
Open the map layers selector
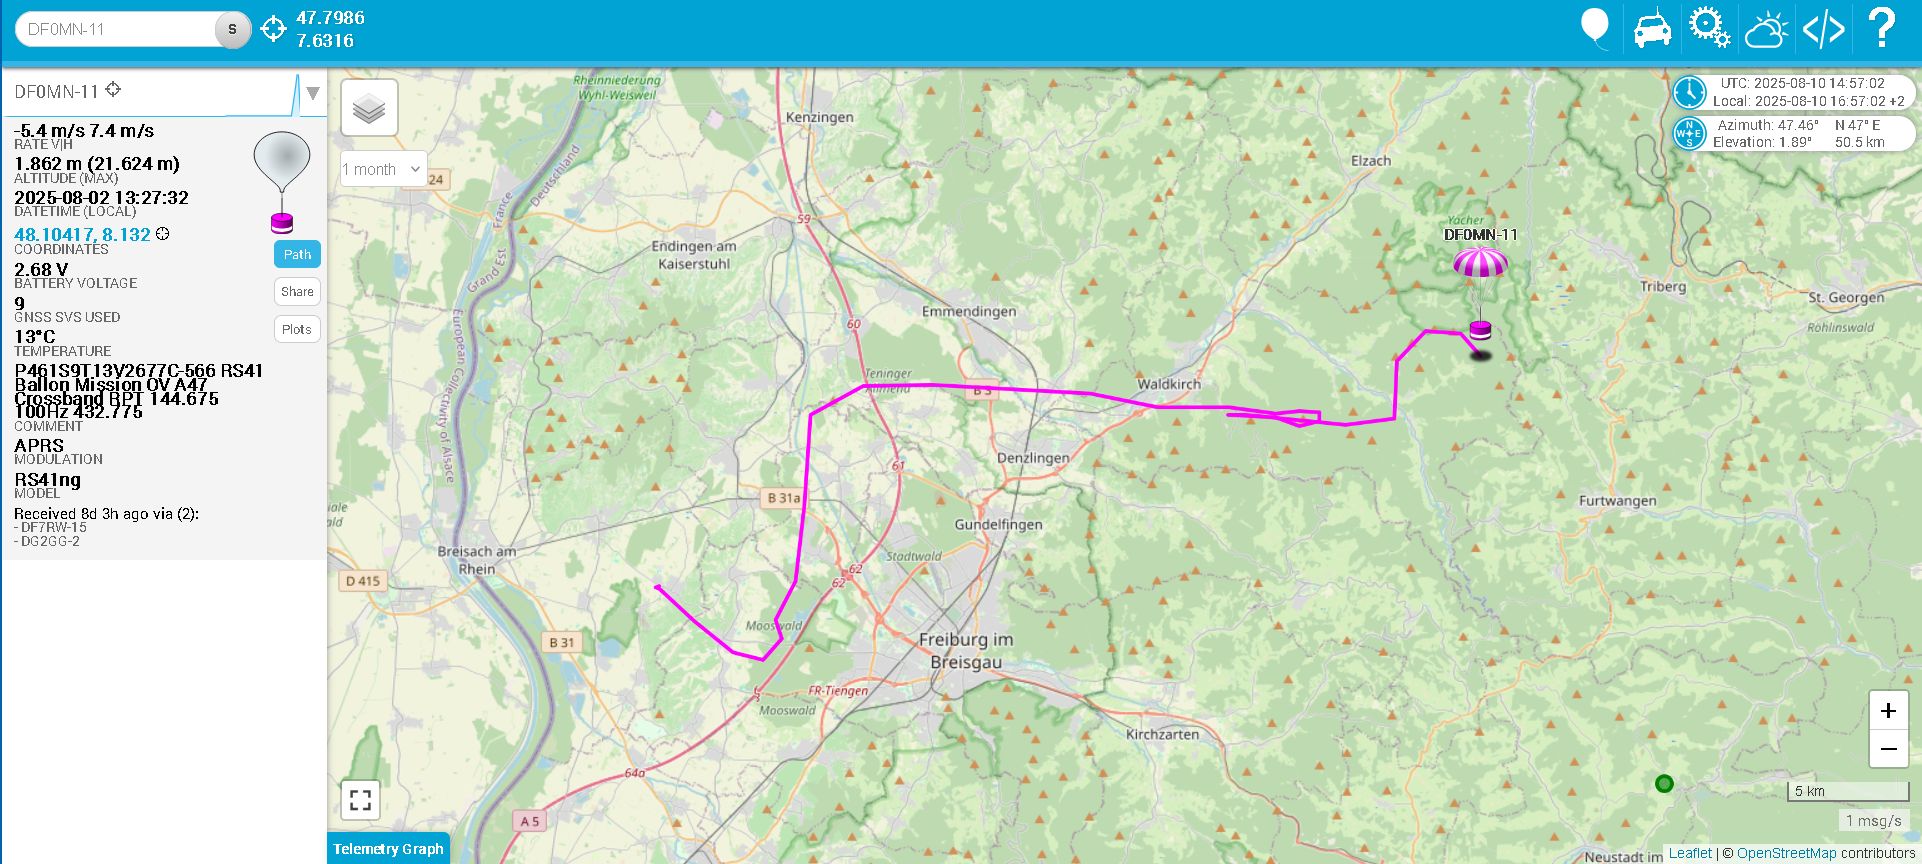click(x=369, y=108)
